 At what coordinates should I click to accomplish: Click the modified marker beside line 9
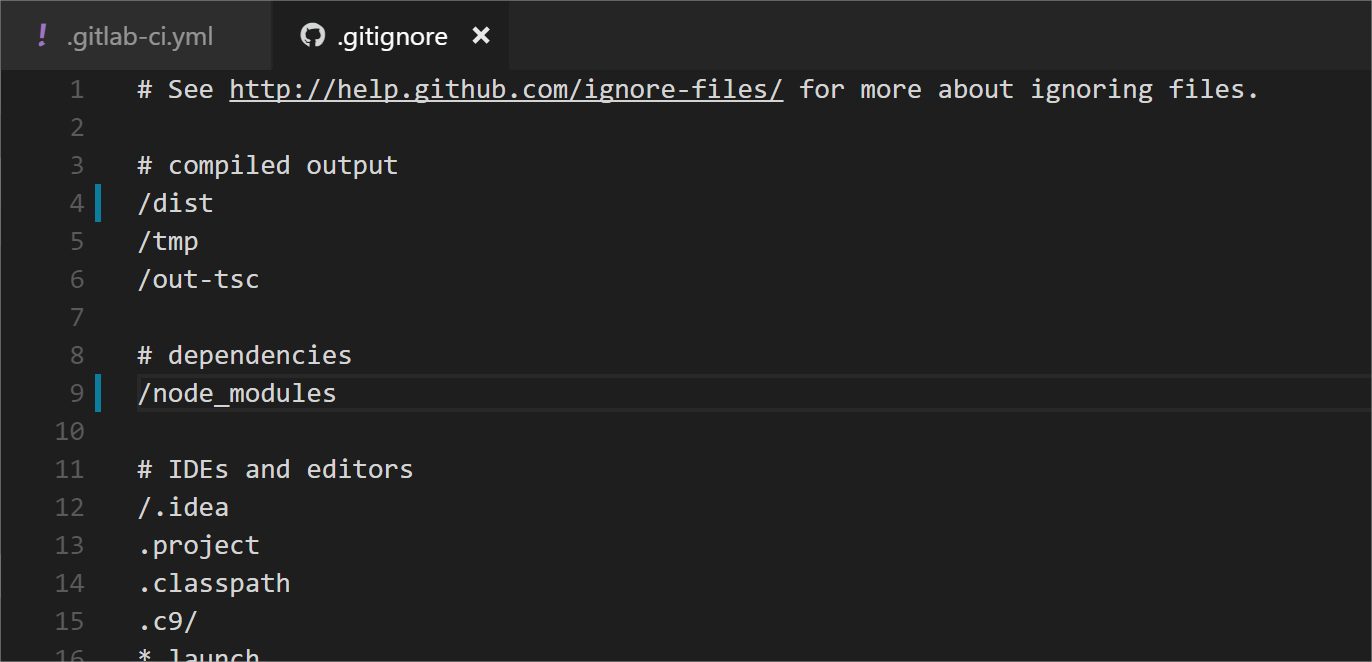98,393
